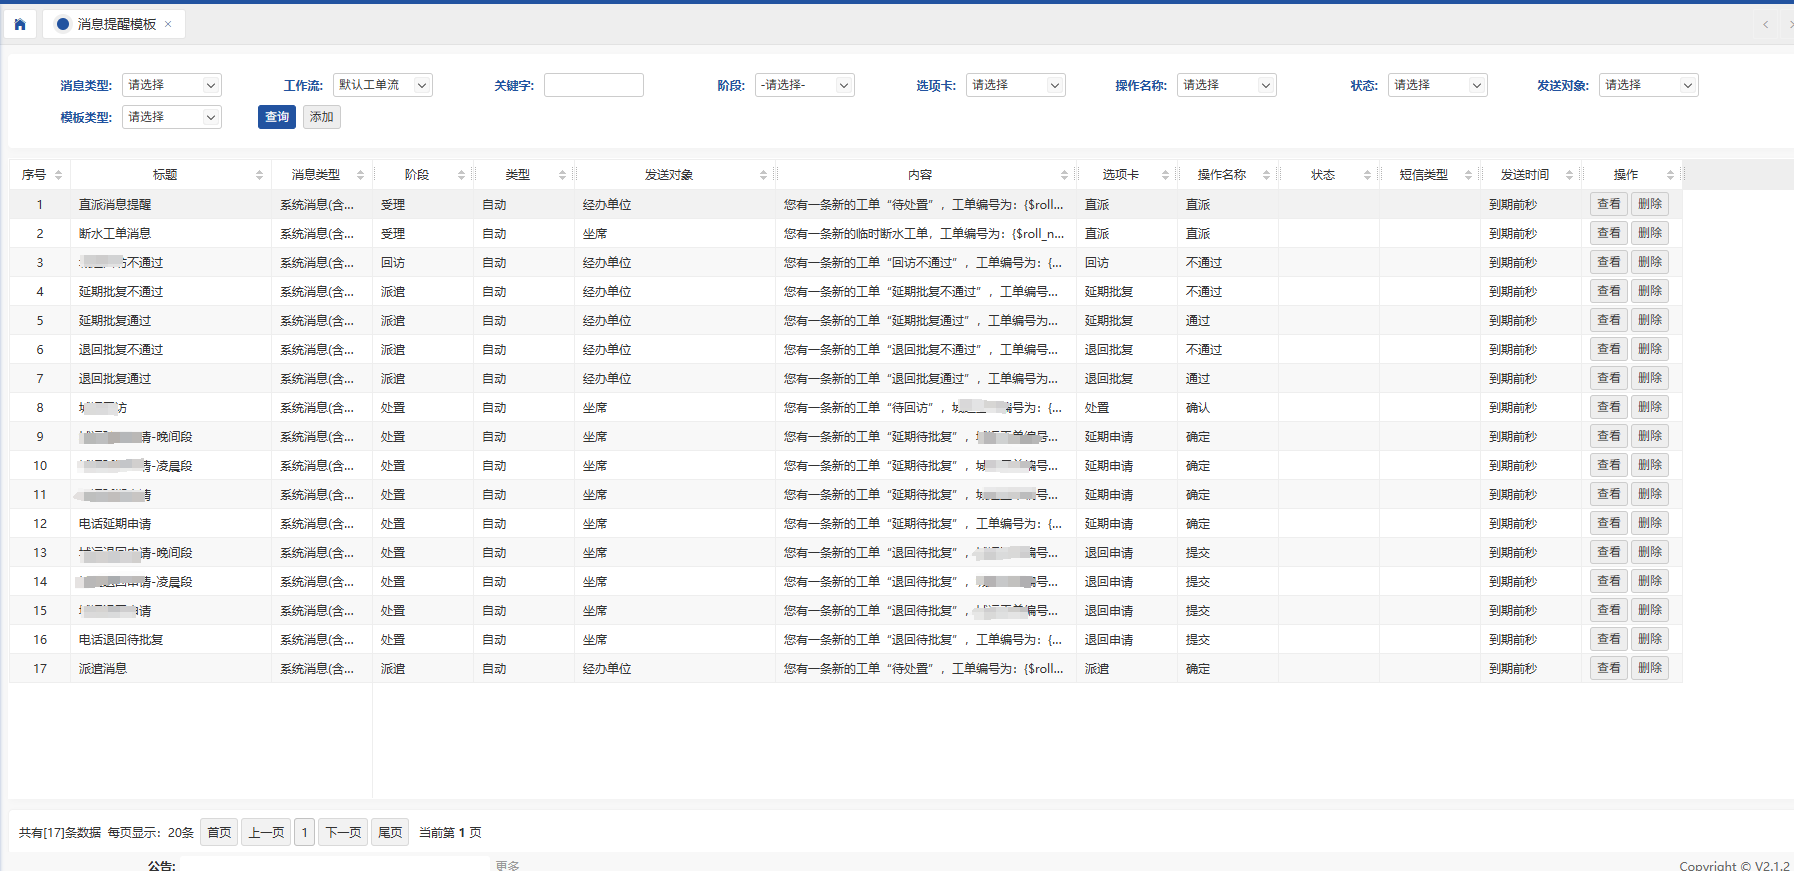Sort by 操作名称 column arrows

pyautogui.click(x=1267, y=175)
